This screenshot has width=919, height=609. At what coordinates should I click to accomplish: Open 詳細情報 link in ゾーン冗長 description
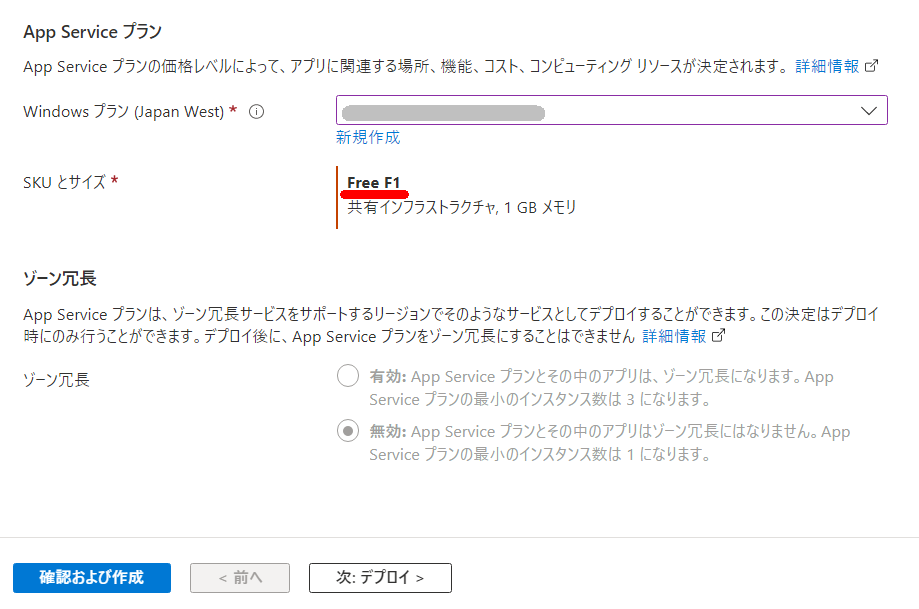673,336
